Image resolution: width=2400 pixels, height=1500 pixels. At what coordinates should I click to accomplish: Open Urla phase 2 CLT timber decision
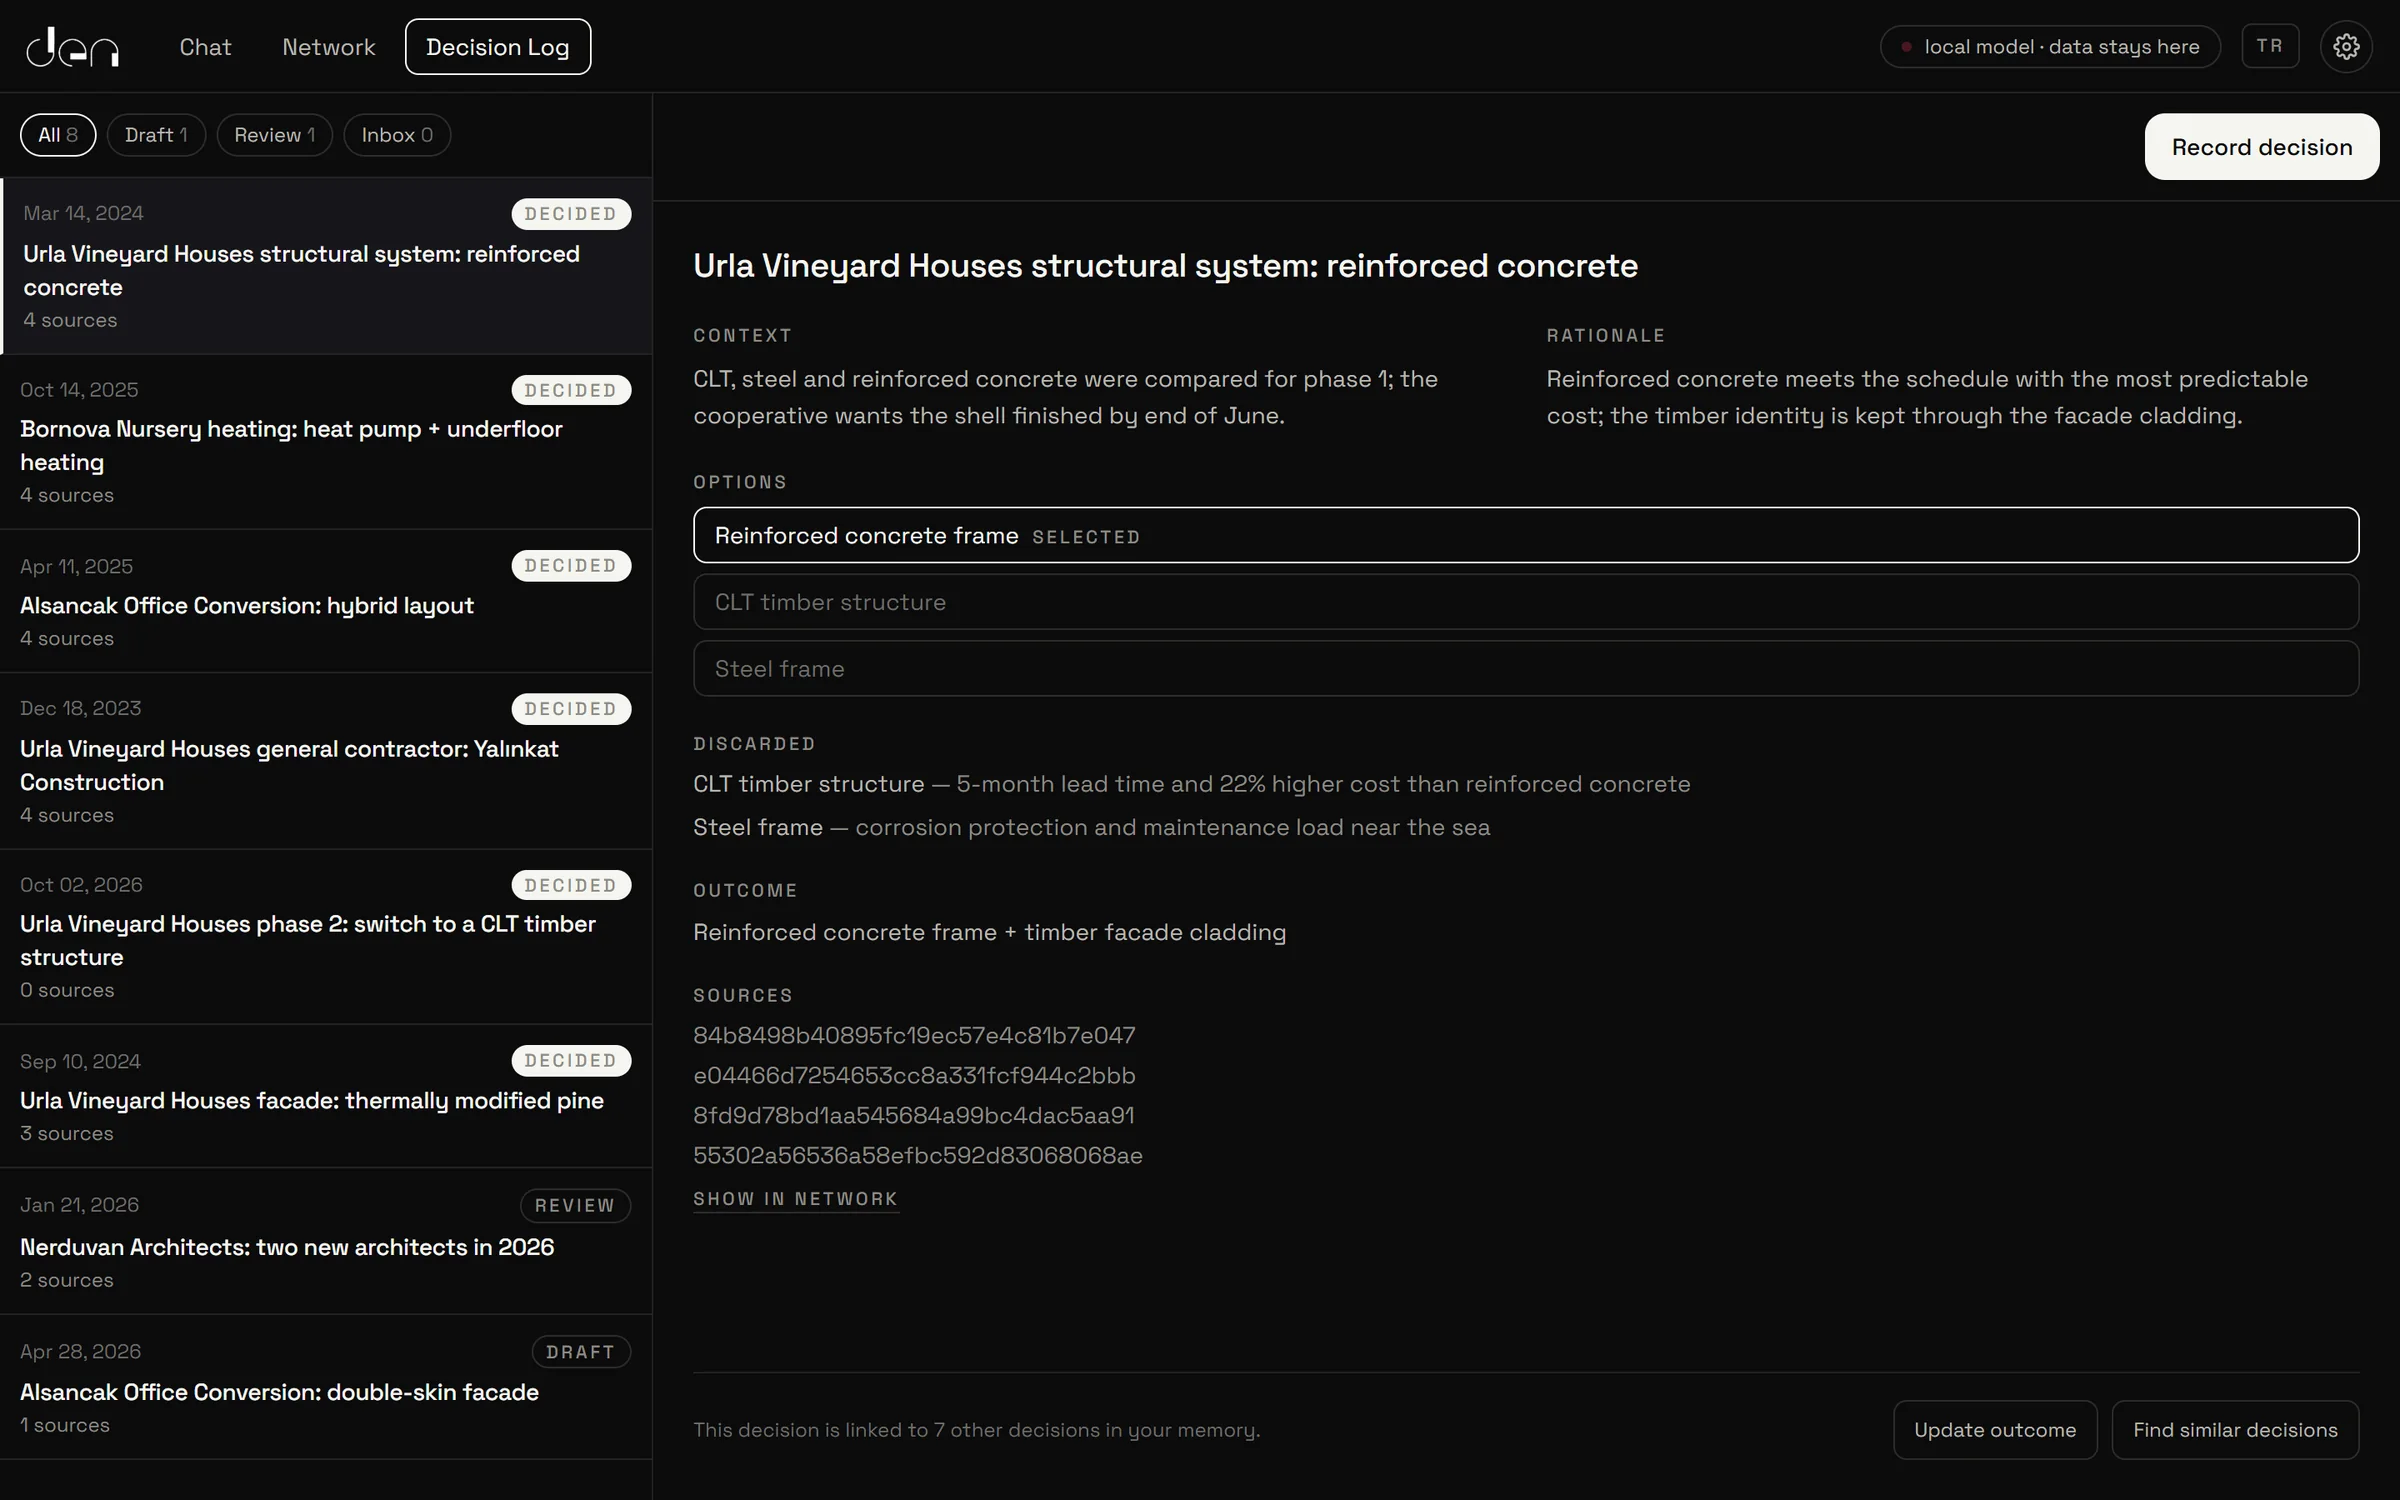[x=326, y=937]
